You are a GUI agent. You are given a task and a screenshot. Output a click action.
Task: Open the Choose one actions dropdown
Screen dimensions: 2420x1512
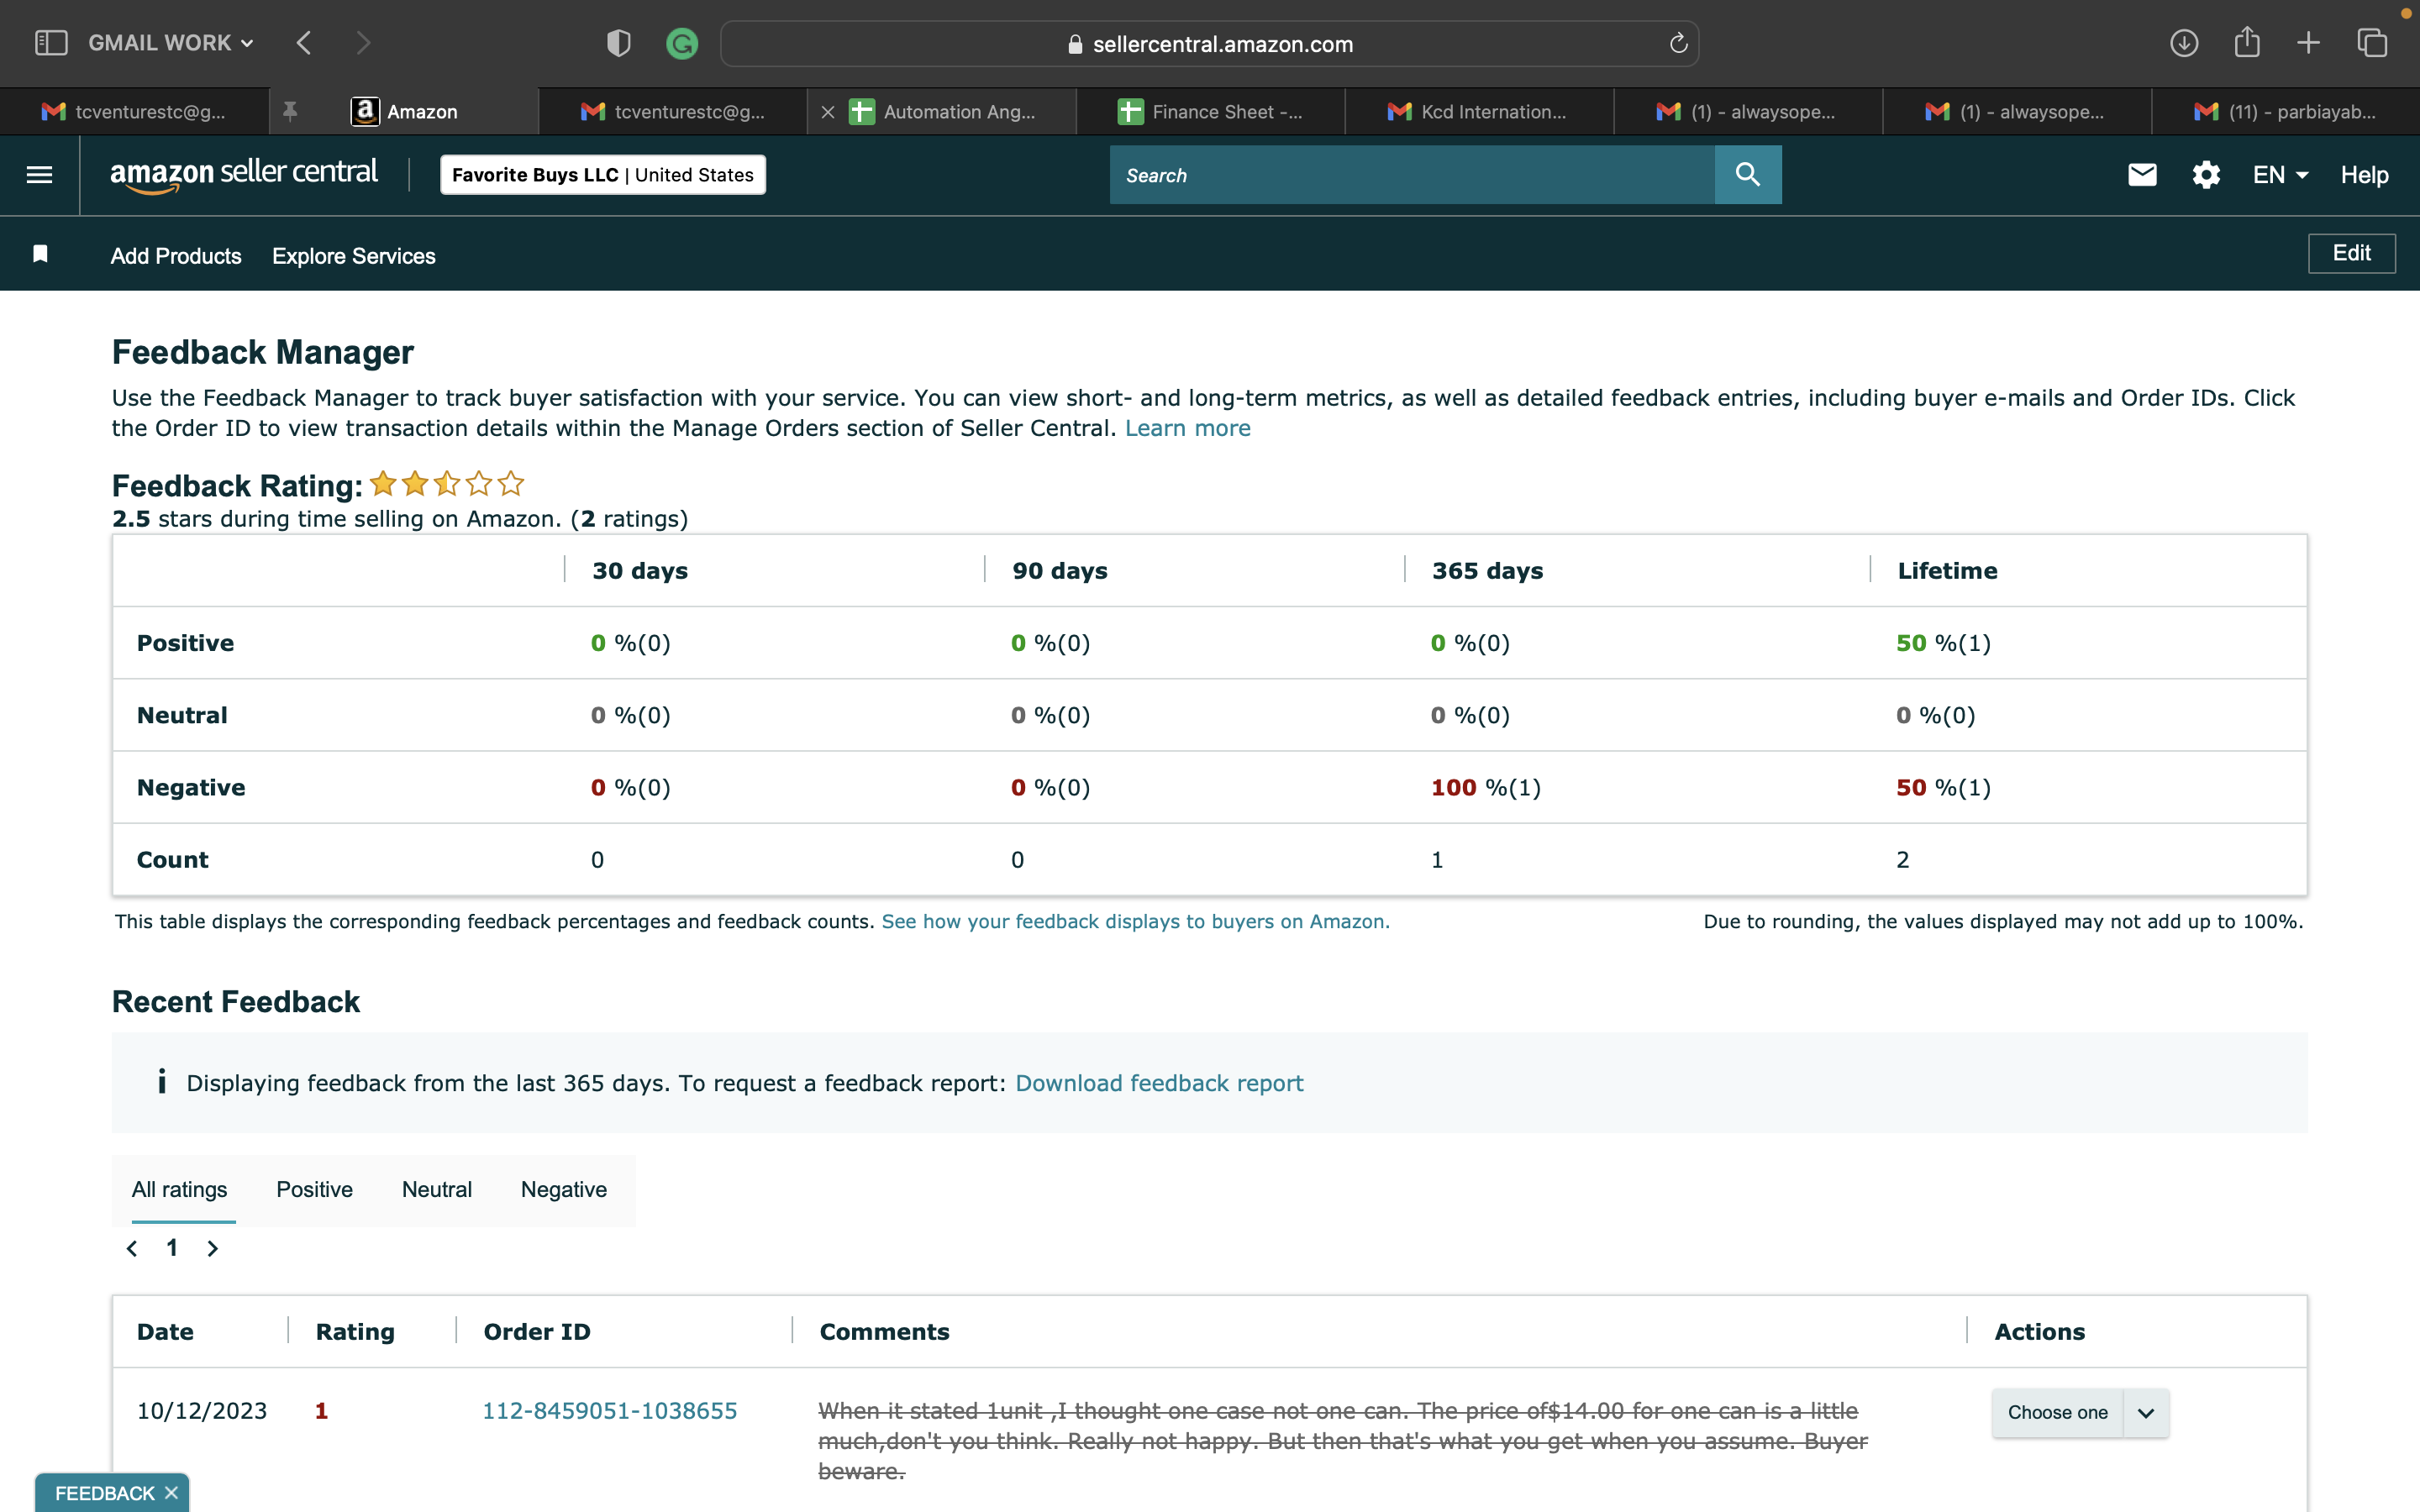(2080, 1412)
